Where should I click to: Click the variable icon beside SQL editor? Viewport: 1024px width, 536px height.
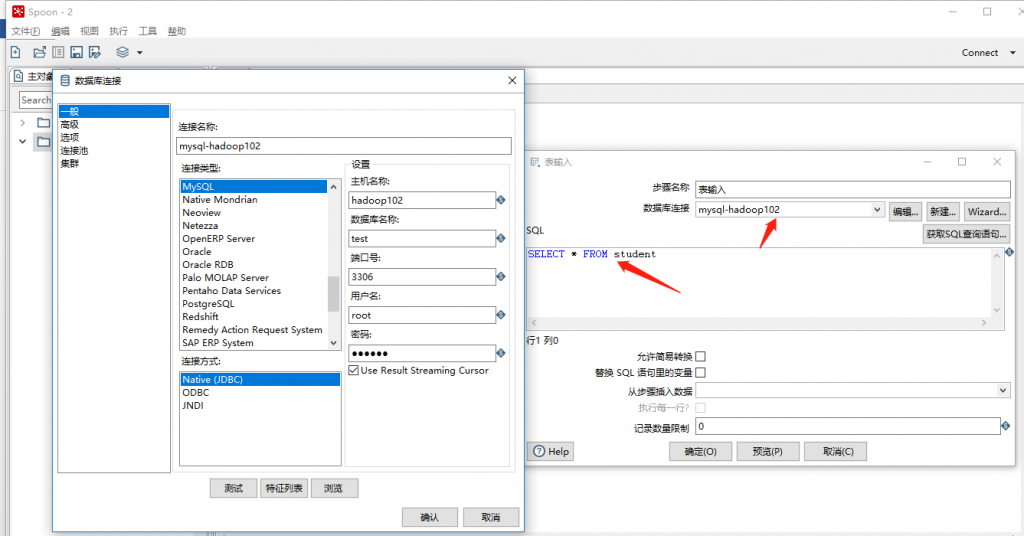tap(1009, 252)
